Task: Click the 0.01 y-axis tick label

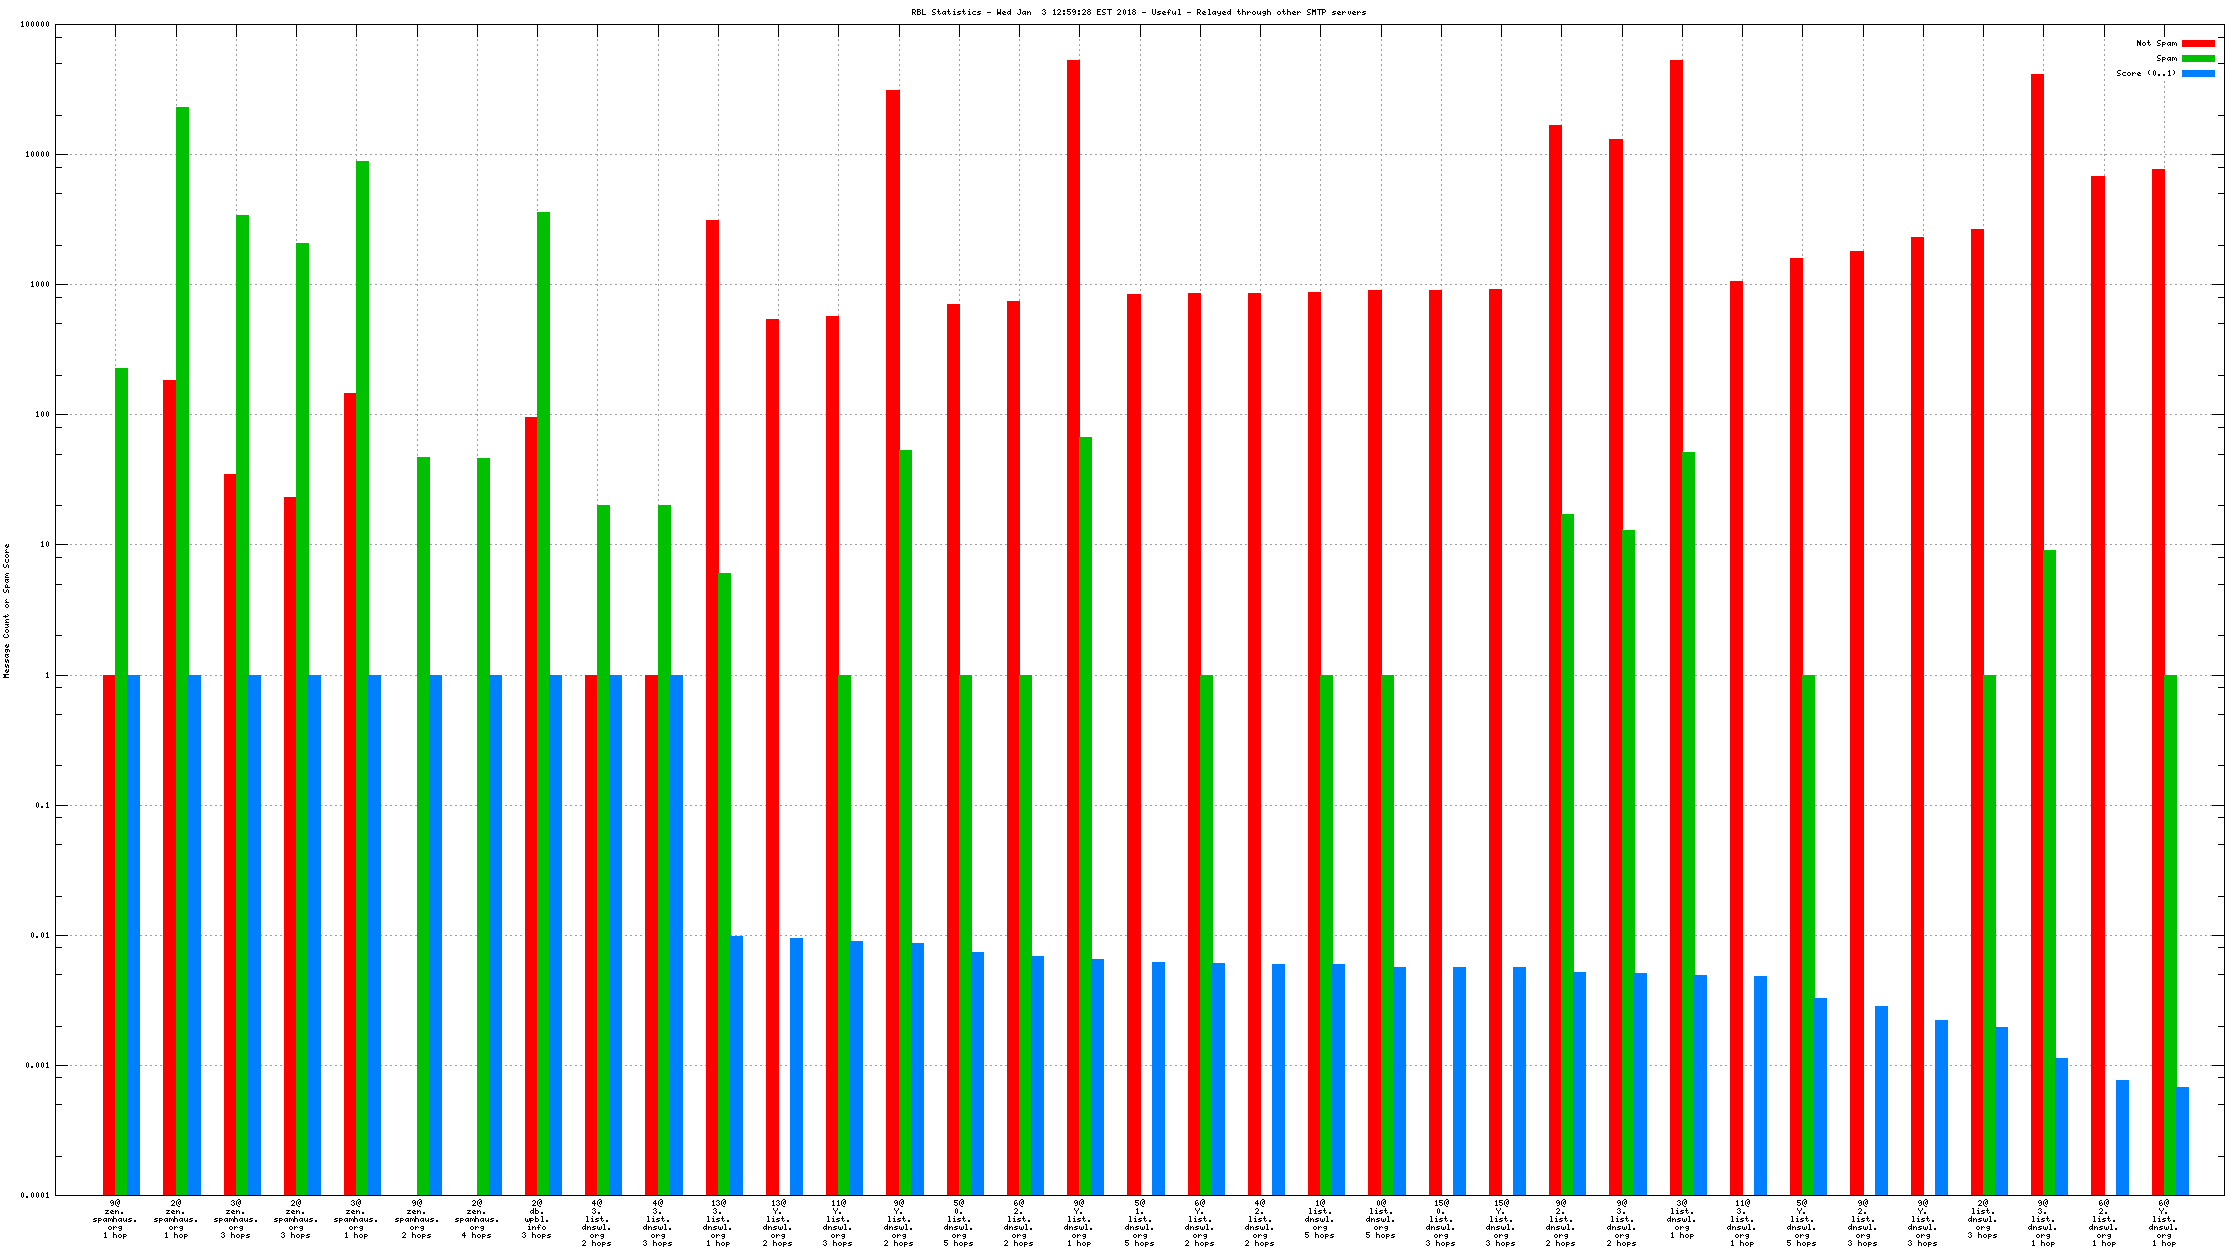Action: (40, 936)
